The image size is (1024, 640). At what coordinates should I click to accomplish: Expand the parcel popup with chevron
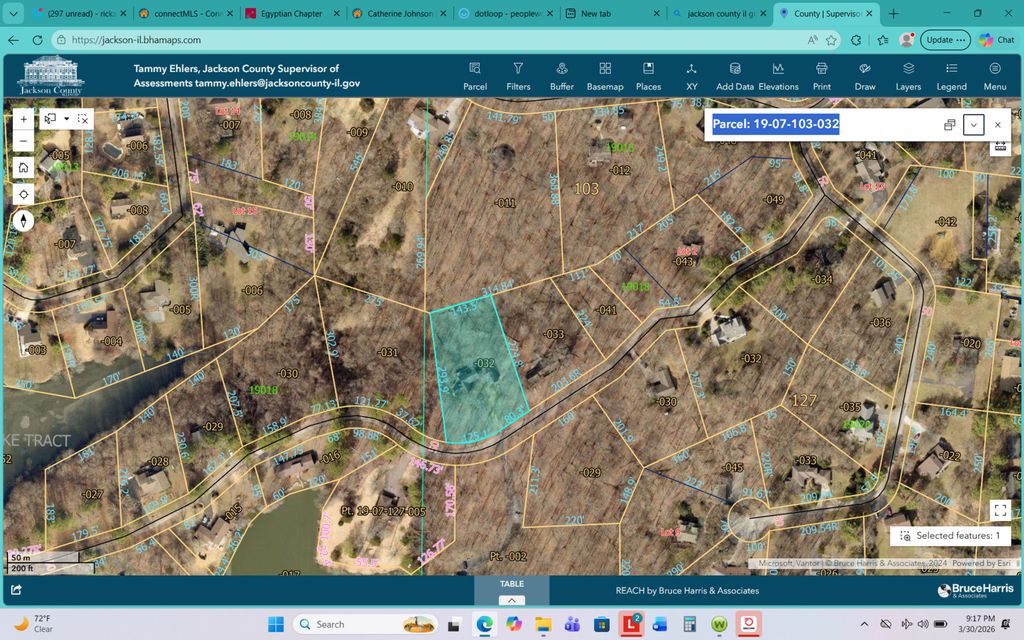pyautogui.click(x=973, y=125)
